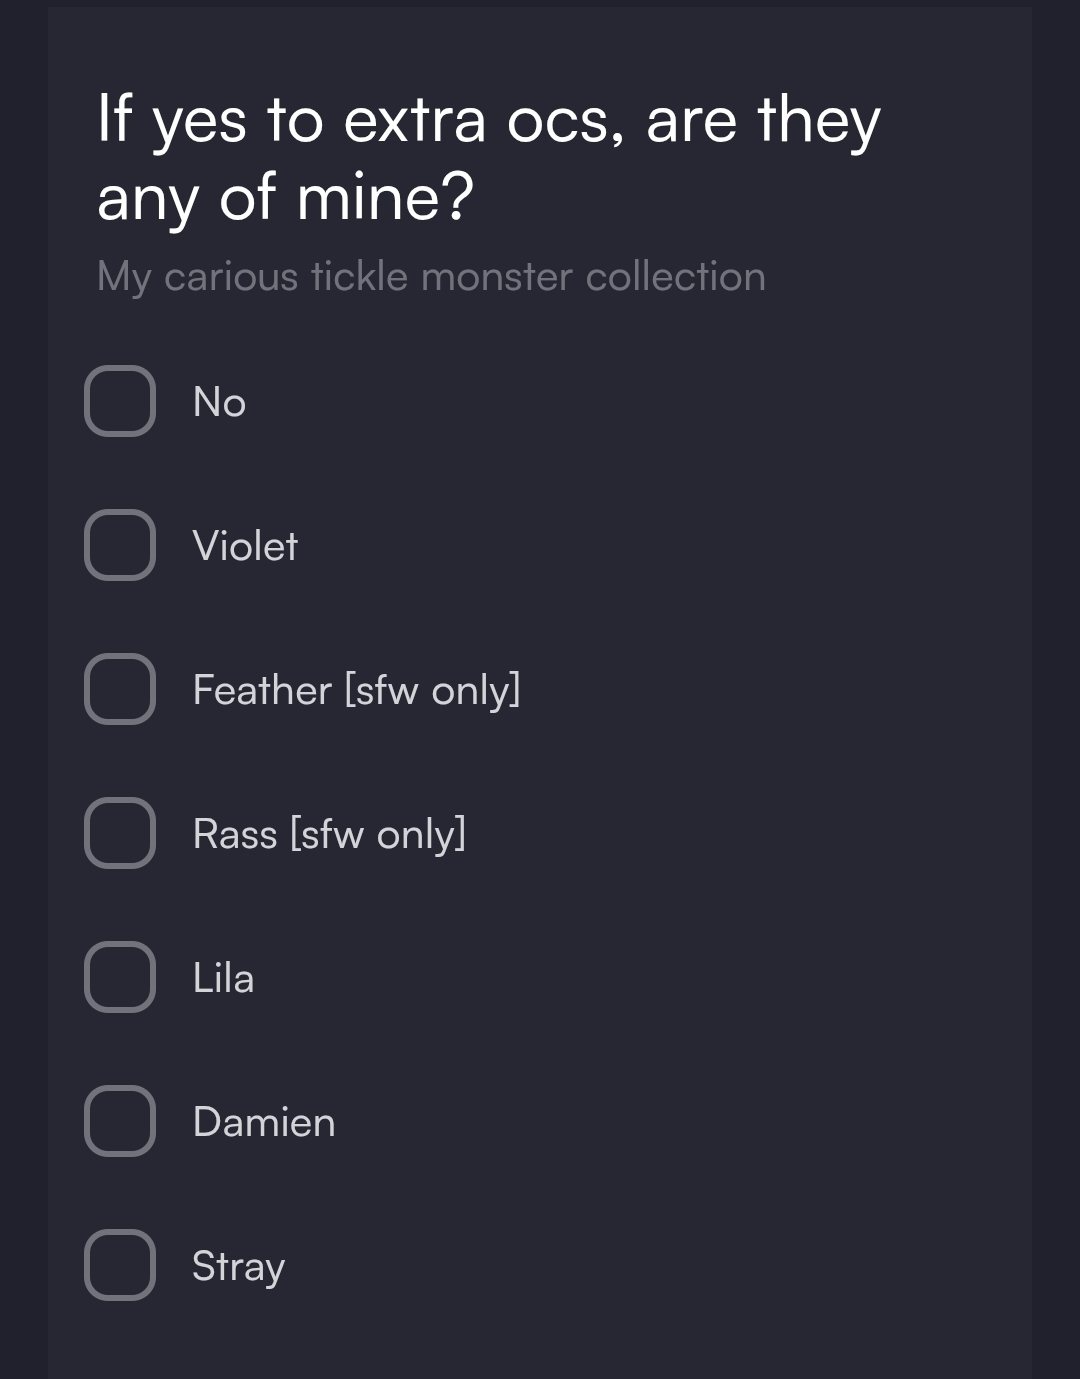
Task: Click the 'Lila' option label text
Action: (x=223, y=978)
